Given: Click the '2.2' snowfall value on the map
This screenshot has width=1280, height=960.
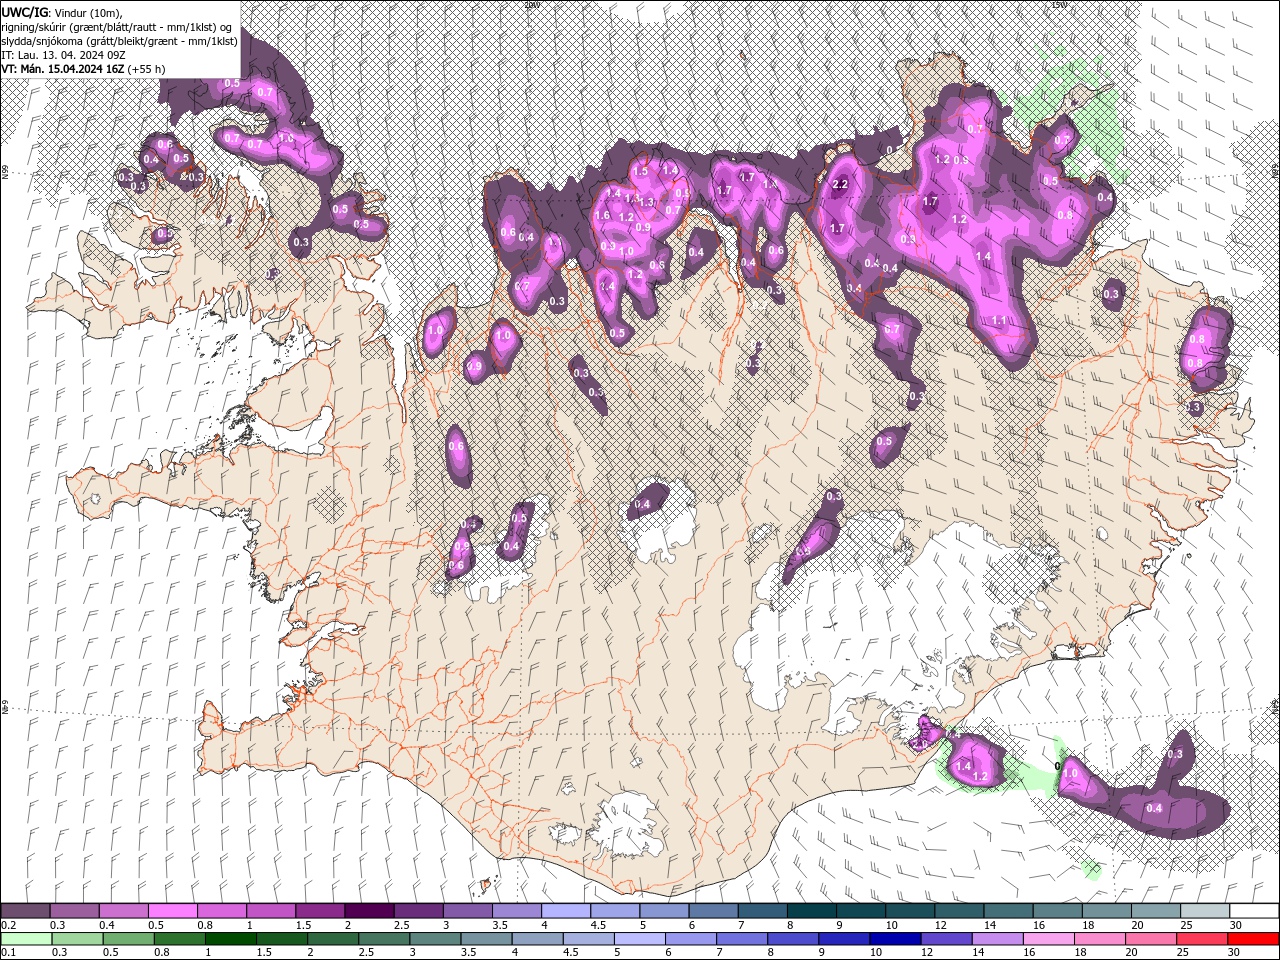Looking at the screenshot, I should (x=840, y=185).
